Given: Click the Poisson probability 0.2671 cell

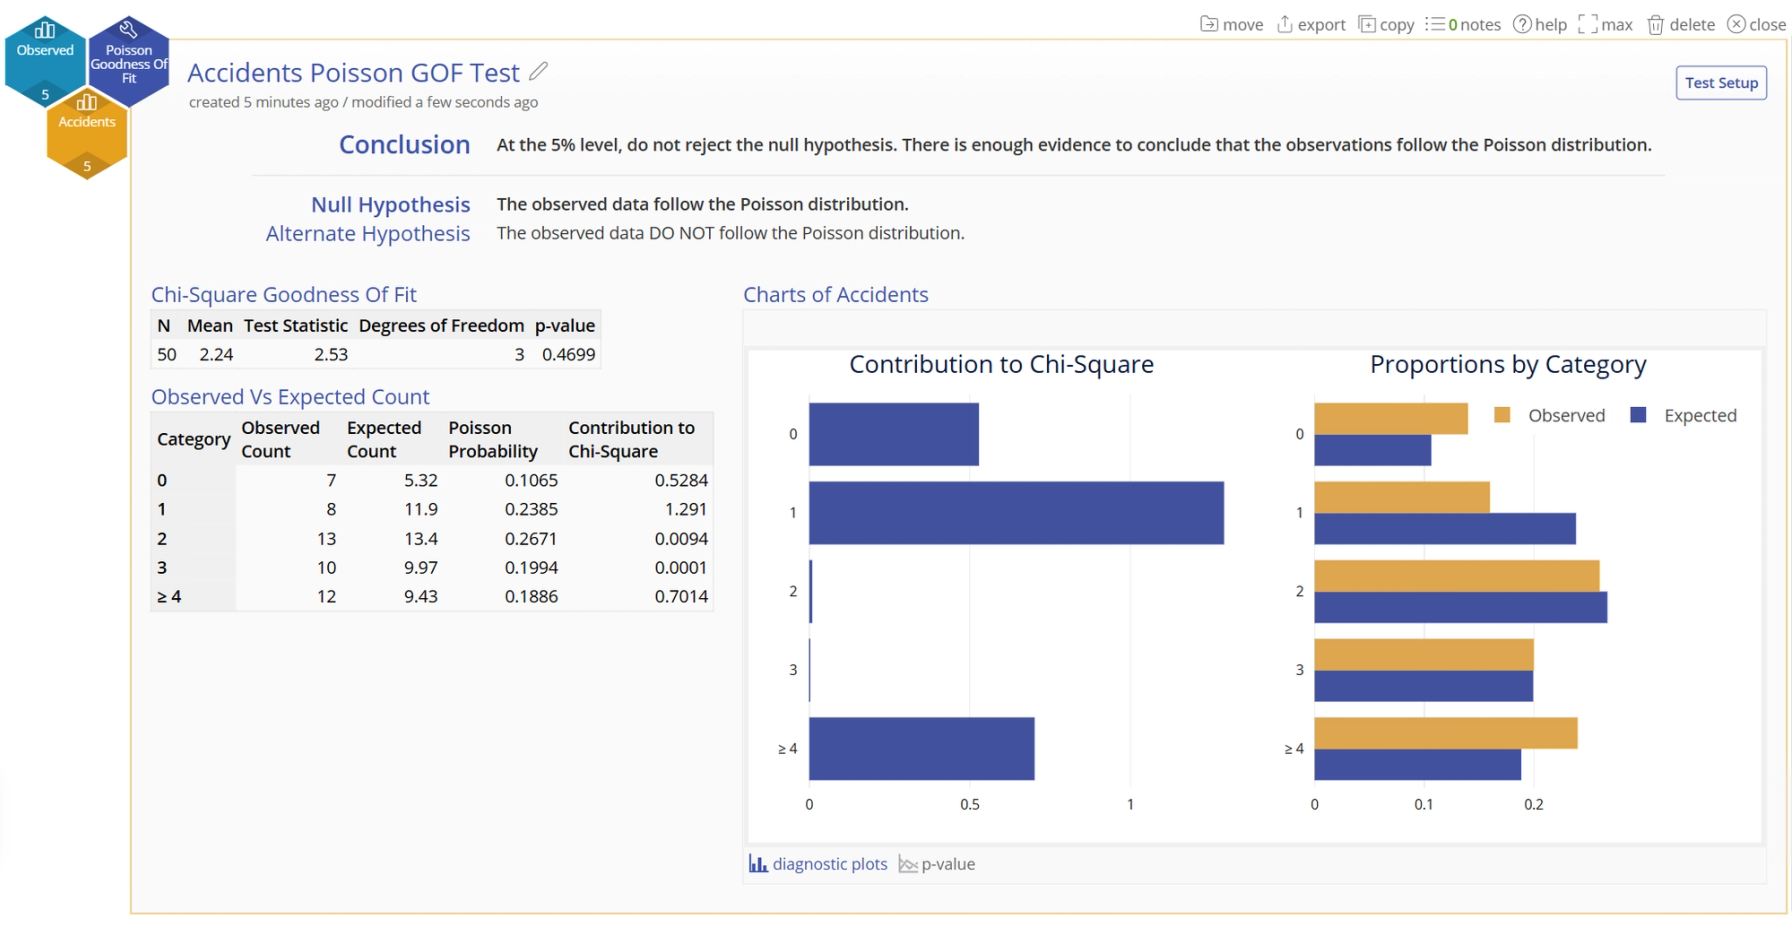Looking at the screenshot, I should click(x=531, y=539).
